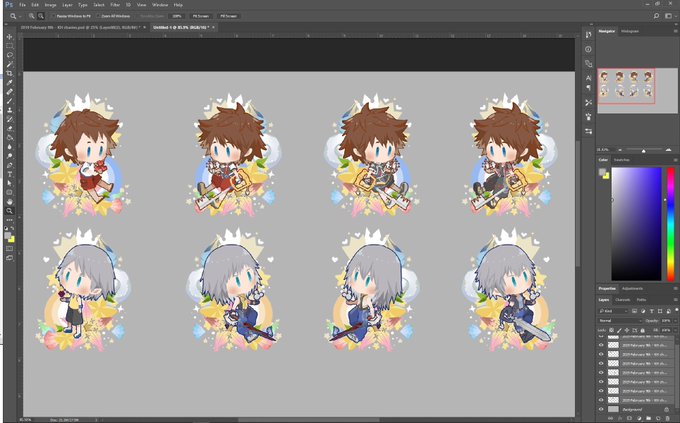Select the Dodge tool
This screenshot has width=680, height=423.
click(10, 156)
